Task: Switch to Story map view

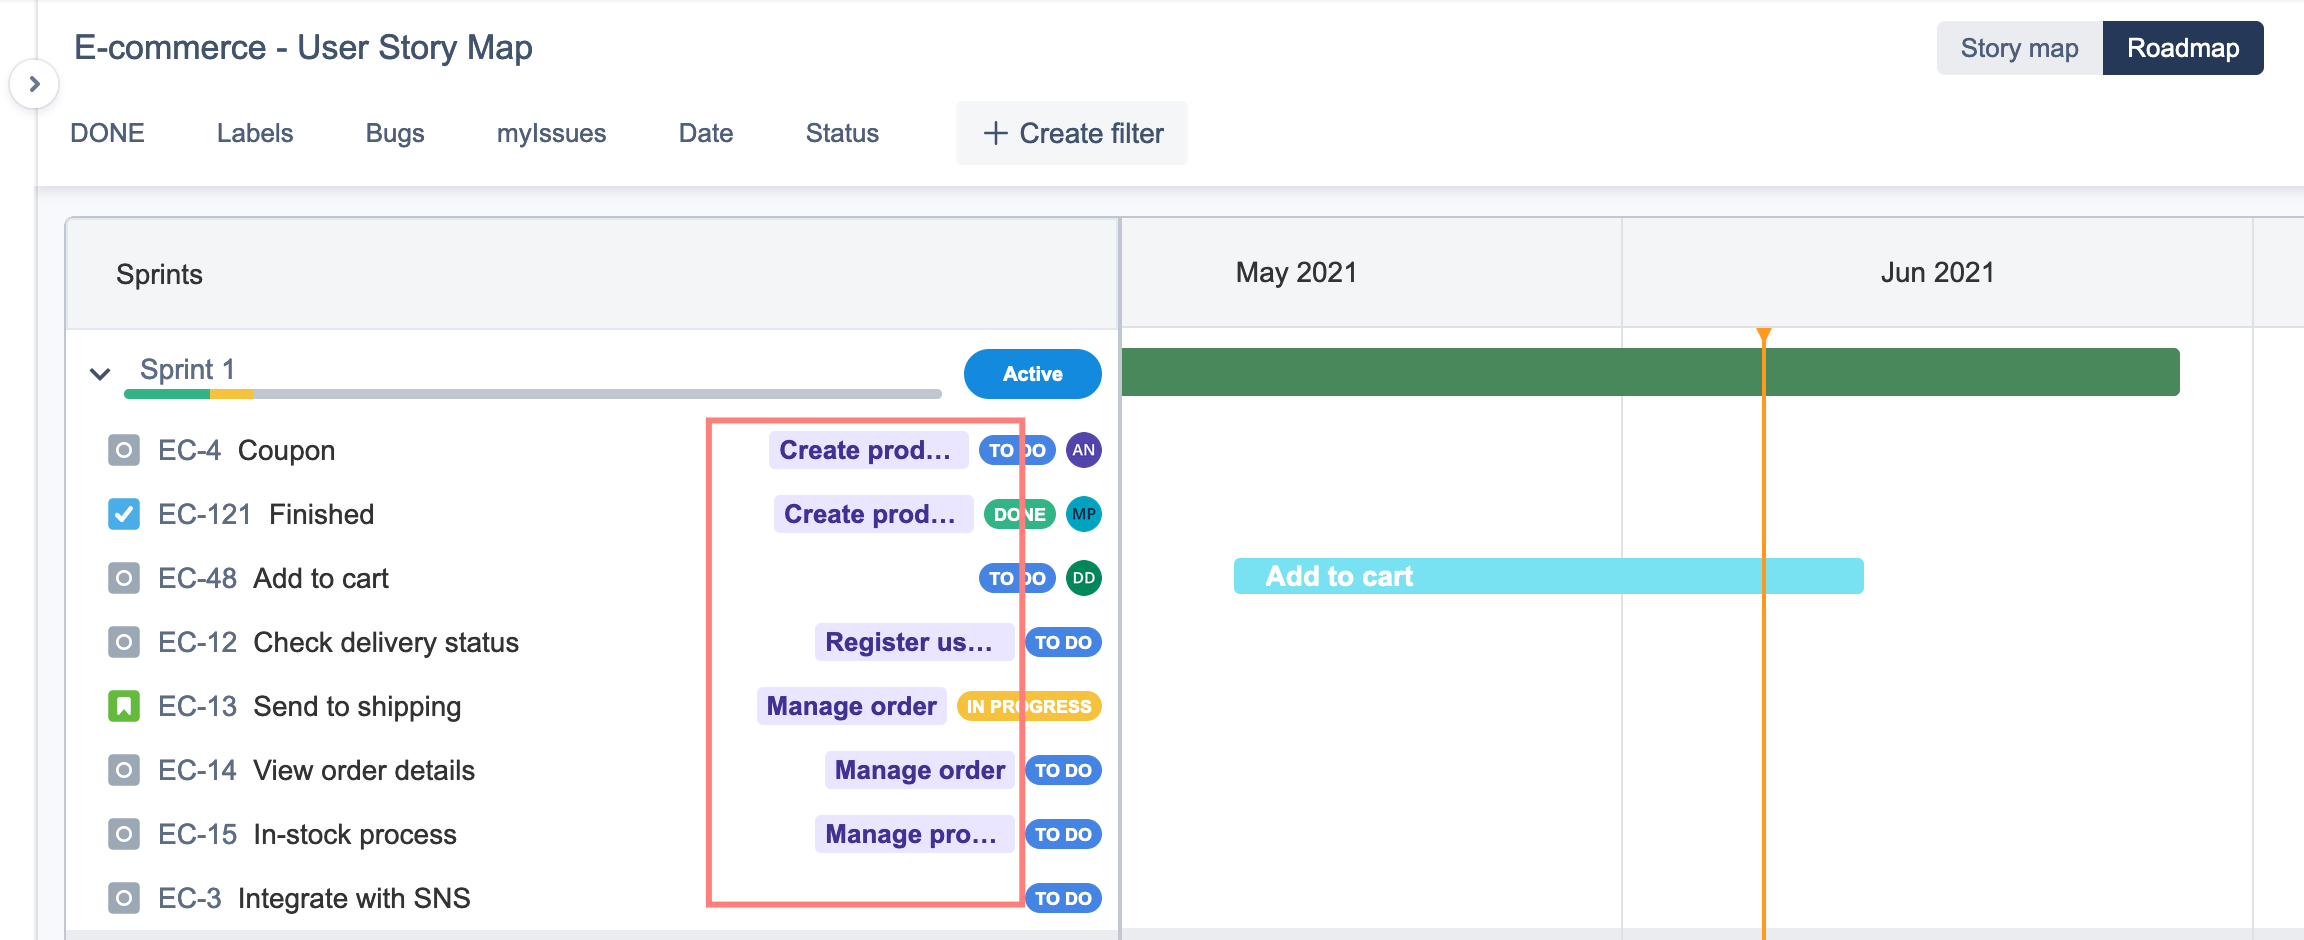Action: coord(2019,48)
